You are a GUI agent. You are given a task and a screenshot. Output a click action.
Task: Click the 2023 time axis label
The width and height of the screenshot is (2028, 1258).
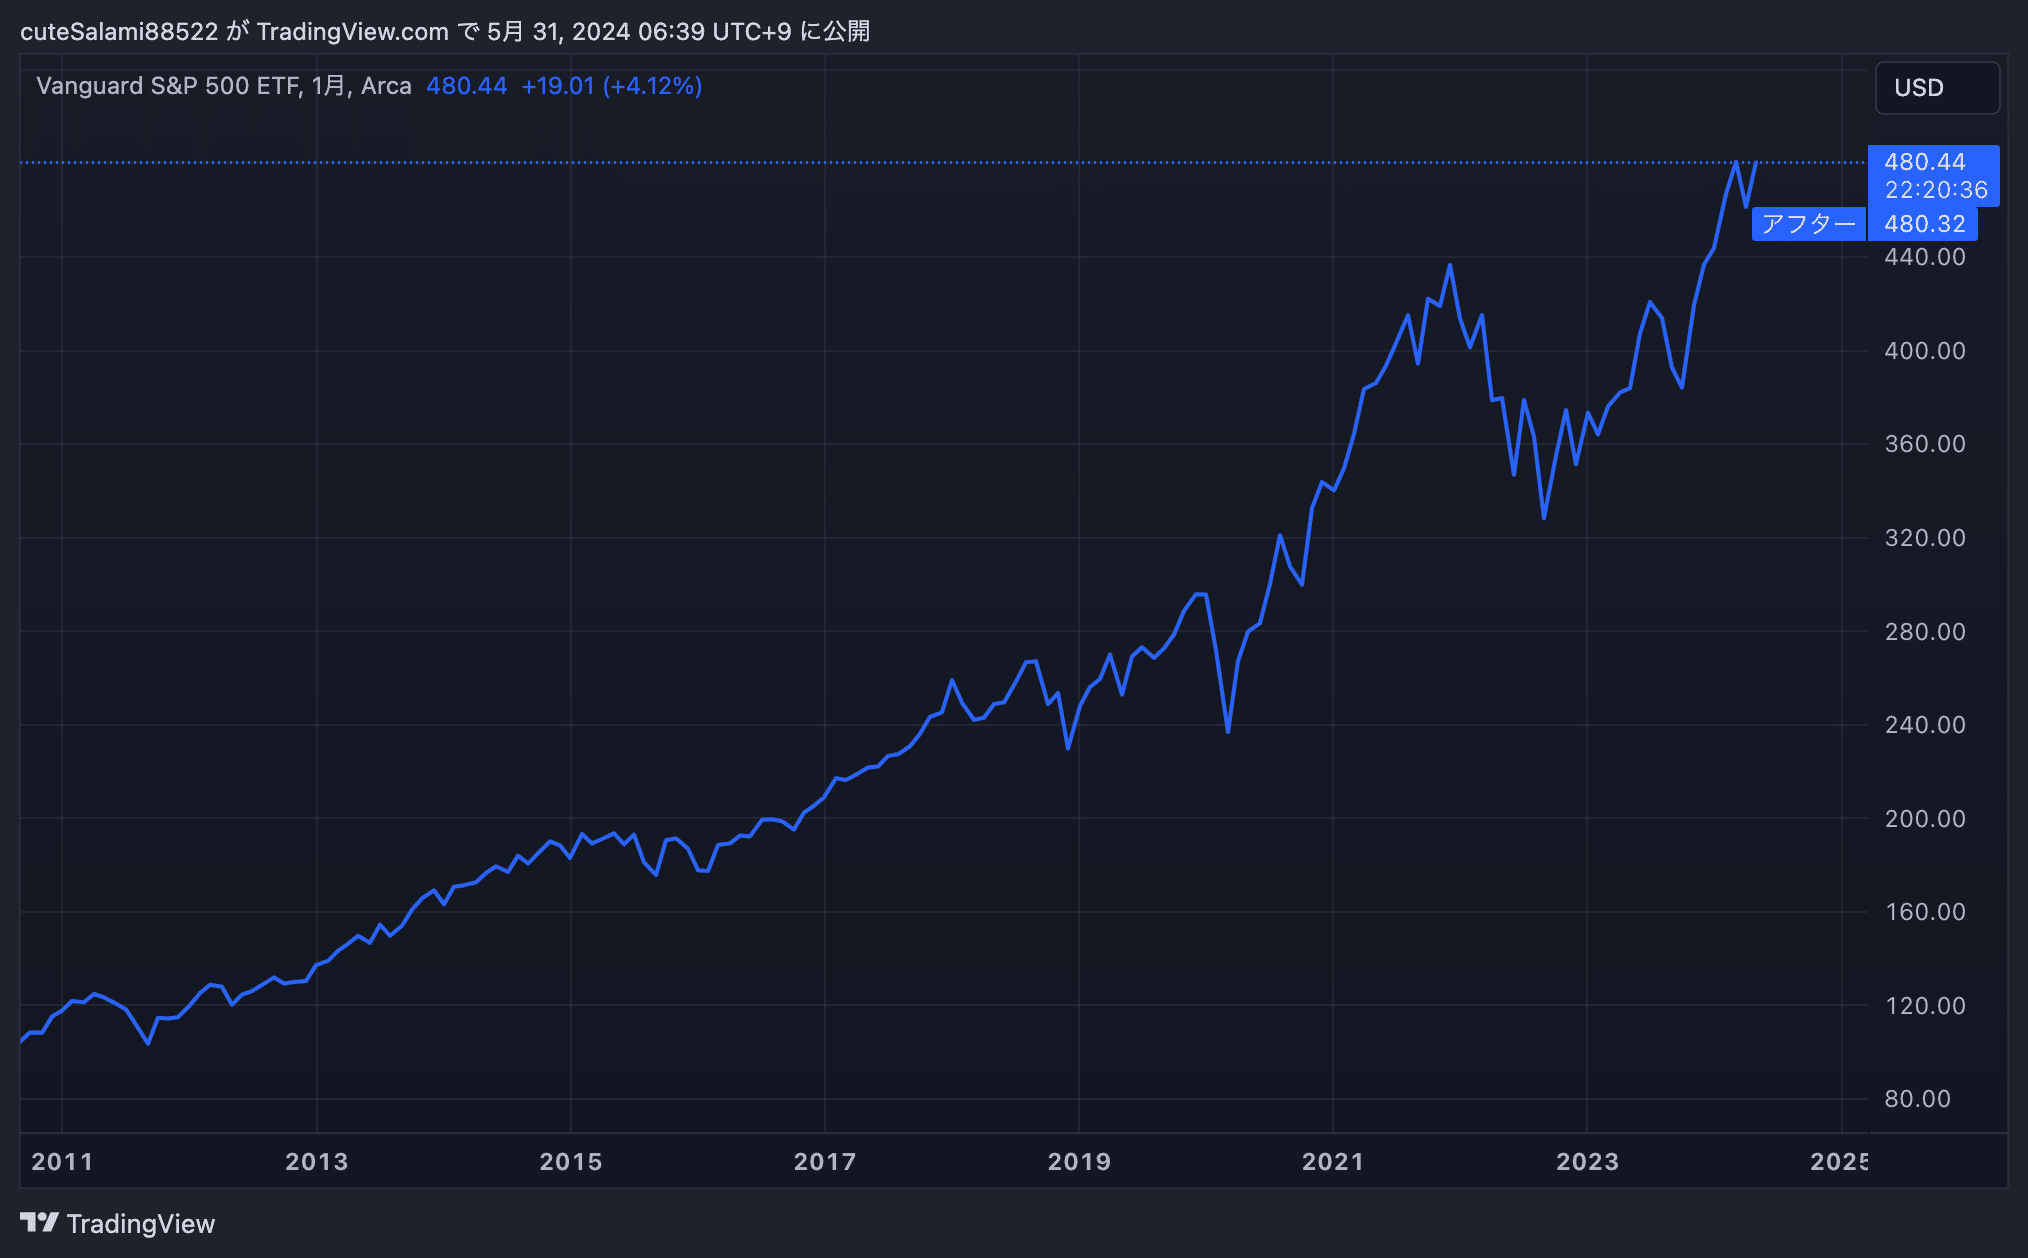pos(1587,1162)
